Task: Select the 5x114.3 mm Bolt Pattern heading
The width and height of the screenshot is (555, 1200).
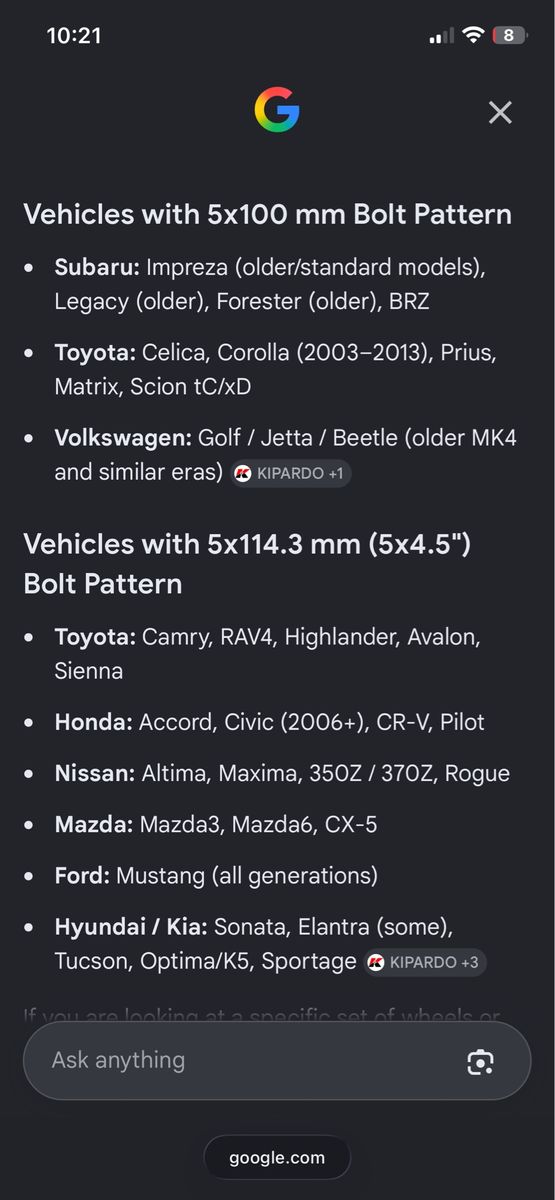Action: click(247, 564)
